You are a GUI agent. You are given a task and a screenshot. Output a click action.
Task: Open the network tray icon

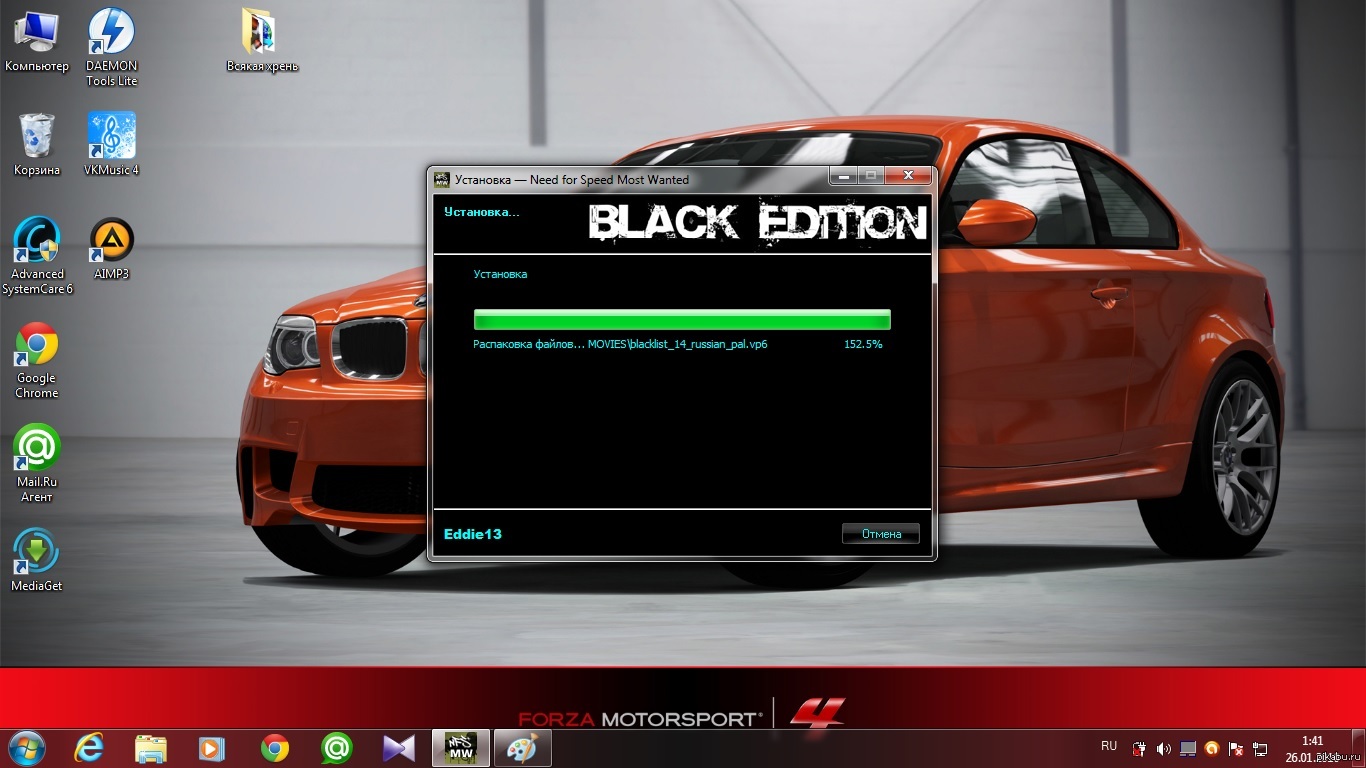(1260, 748)
